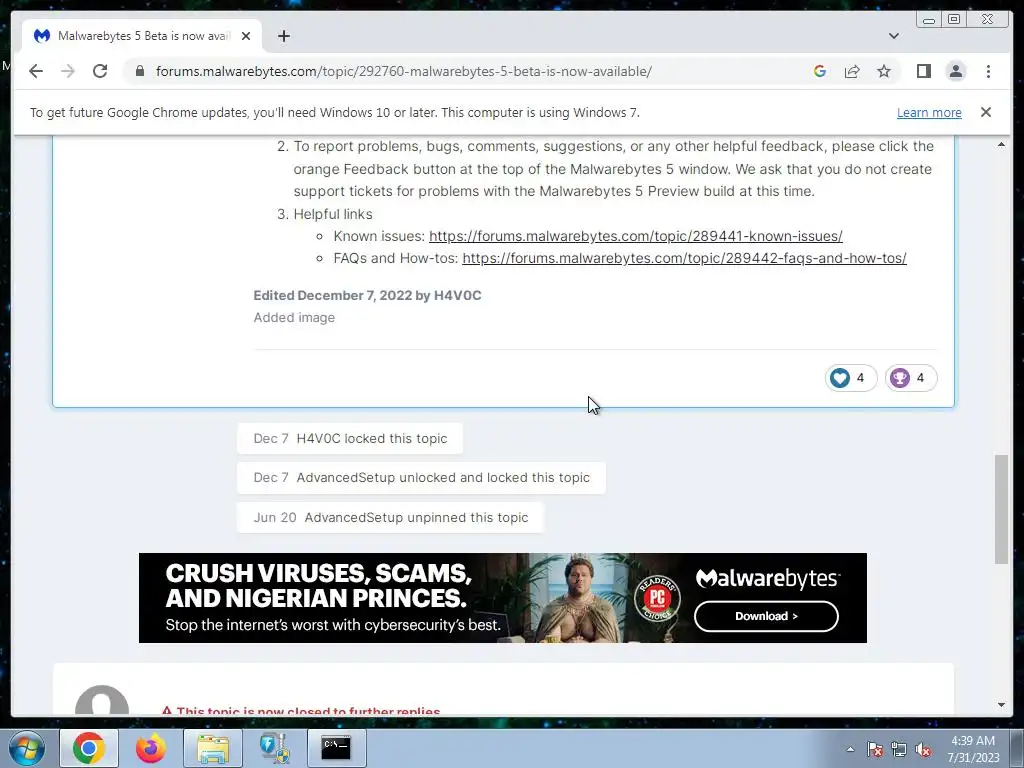Open the FAQs and How-tos link
The width and height of the screenshot is (1024, 768).
684,258
